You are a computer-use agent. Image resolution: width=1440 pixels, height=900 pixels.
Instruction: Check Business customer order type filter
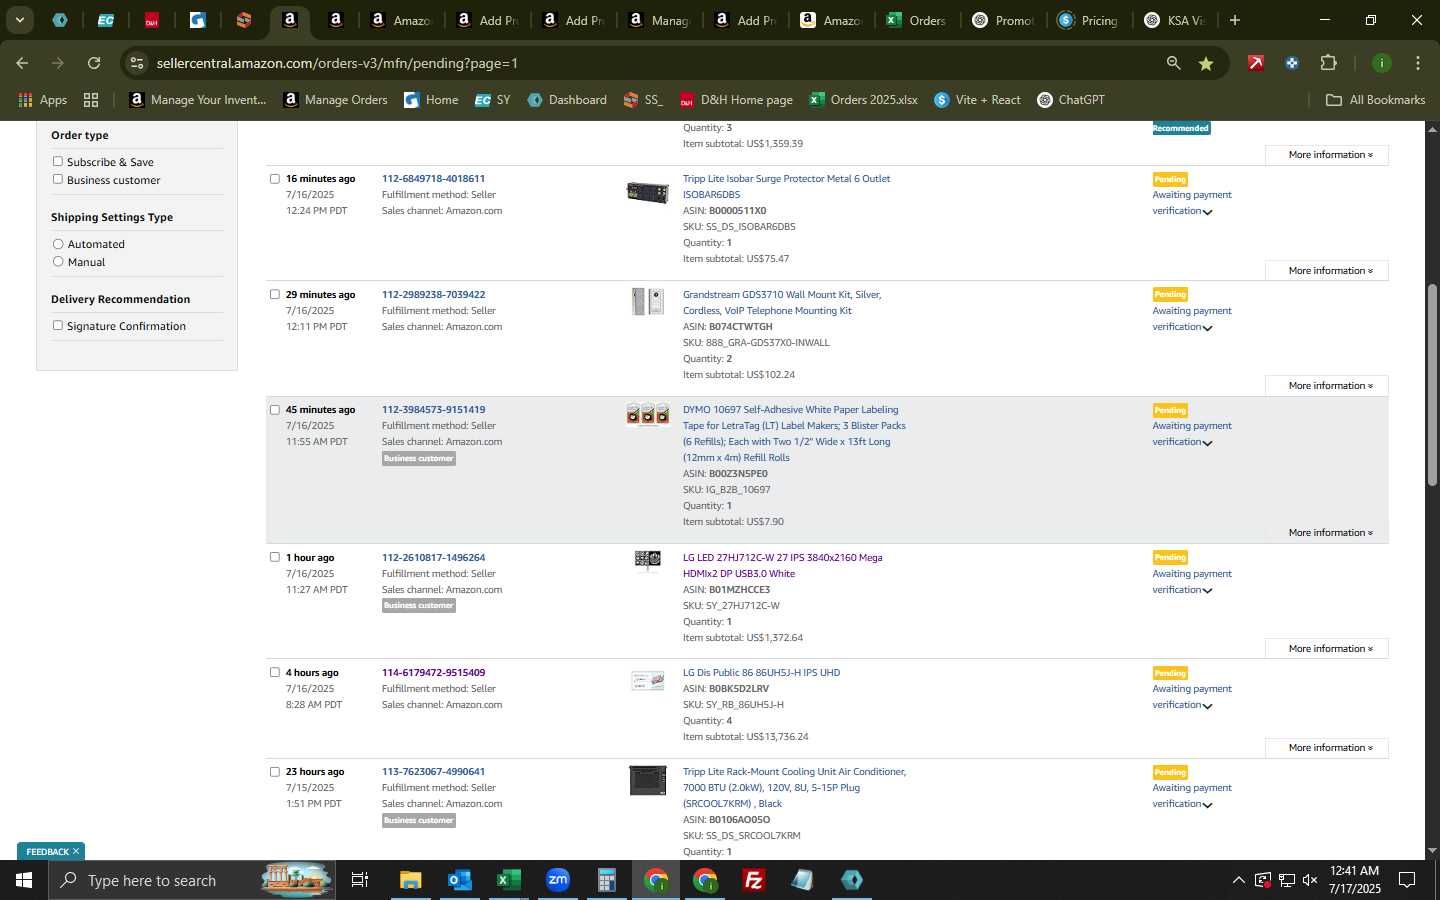(x=58, y=179)
